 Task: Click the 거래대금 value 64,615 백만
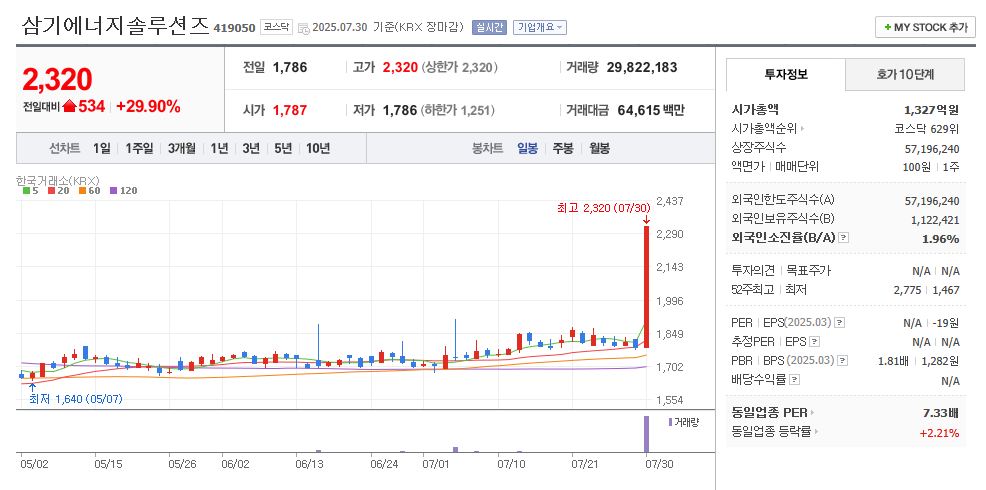pyautogui.click(x=651, y=110)
